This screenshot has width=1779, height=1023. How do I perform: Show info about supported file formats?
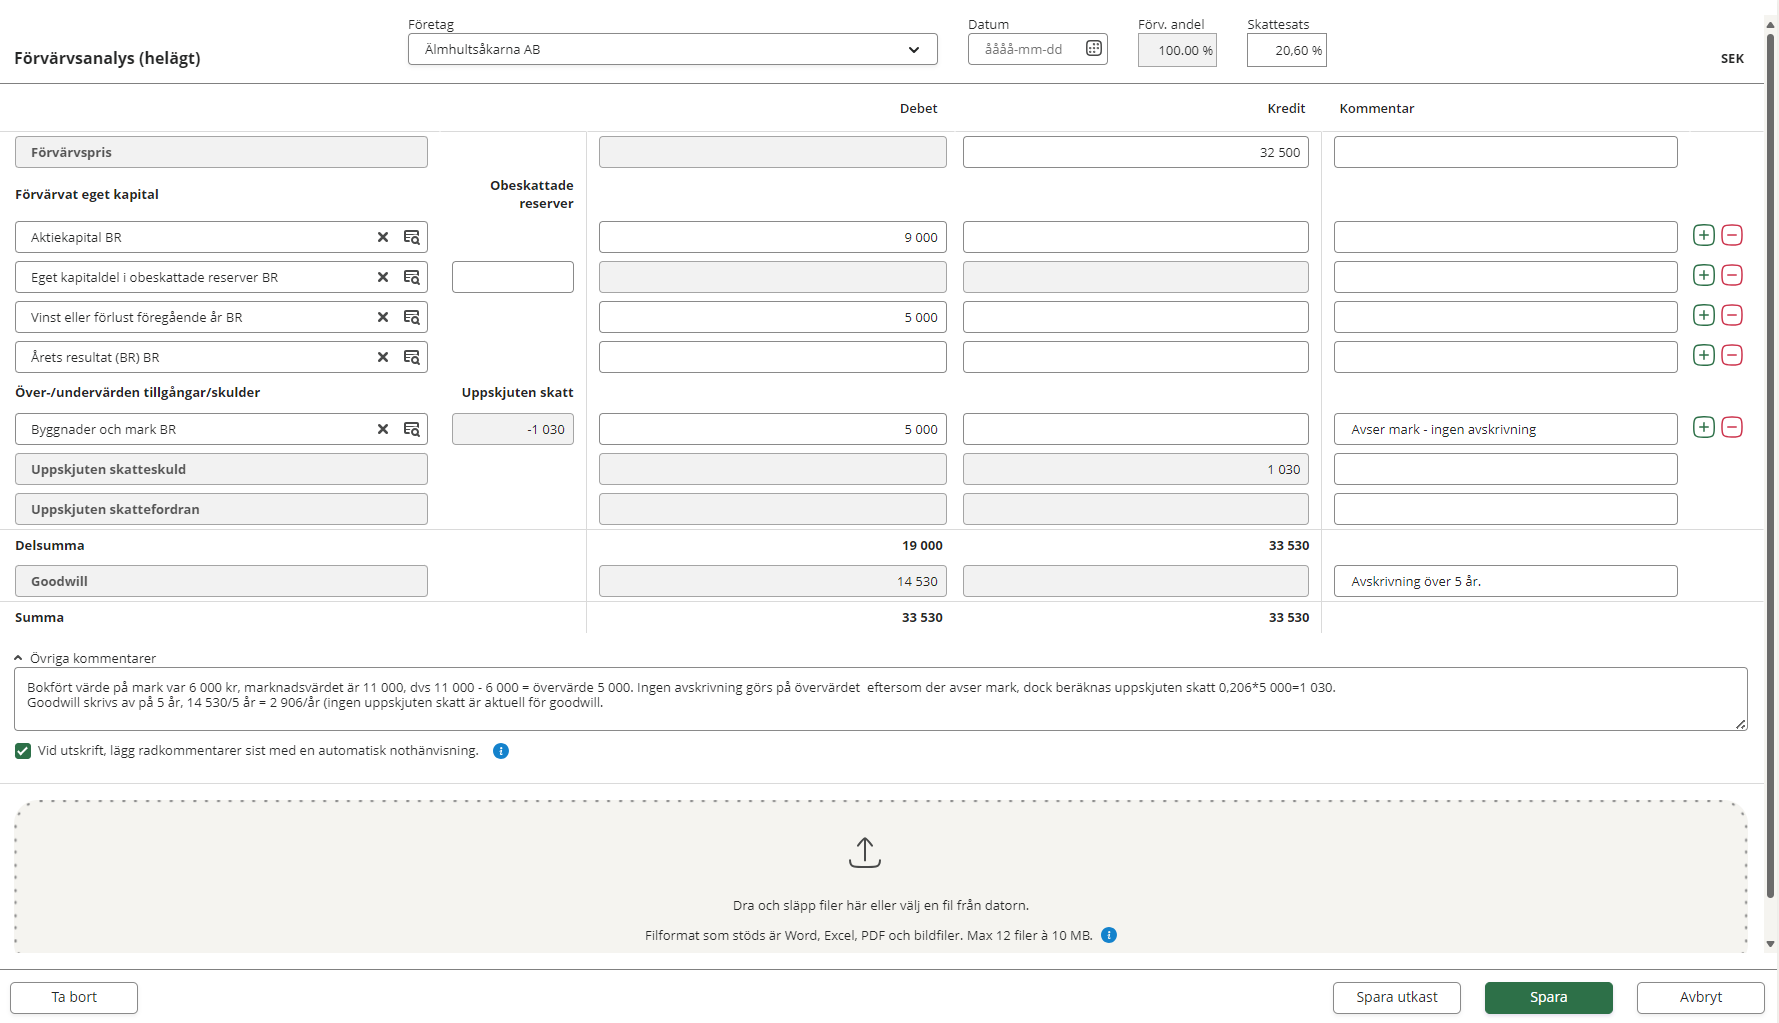coord(1109,935)
